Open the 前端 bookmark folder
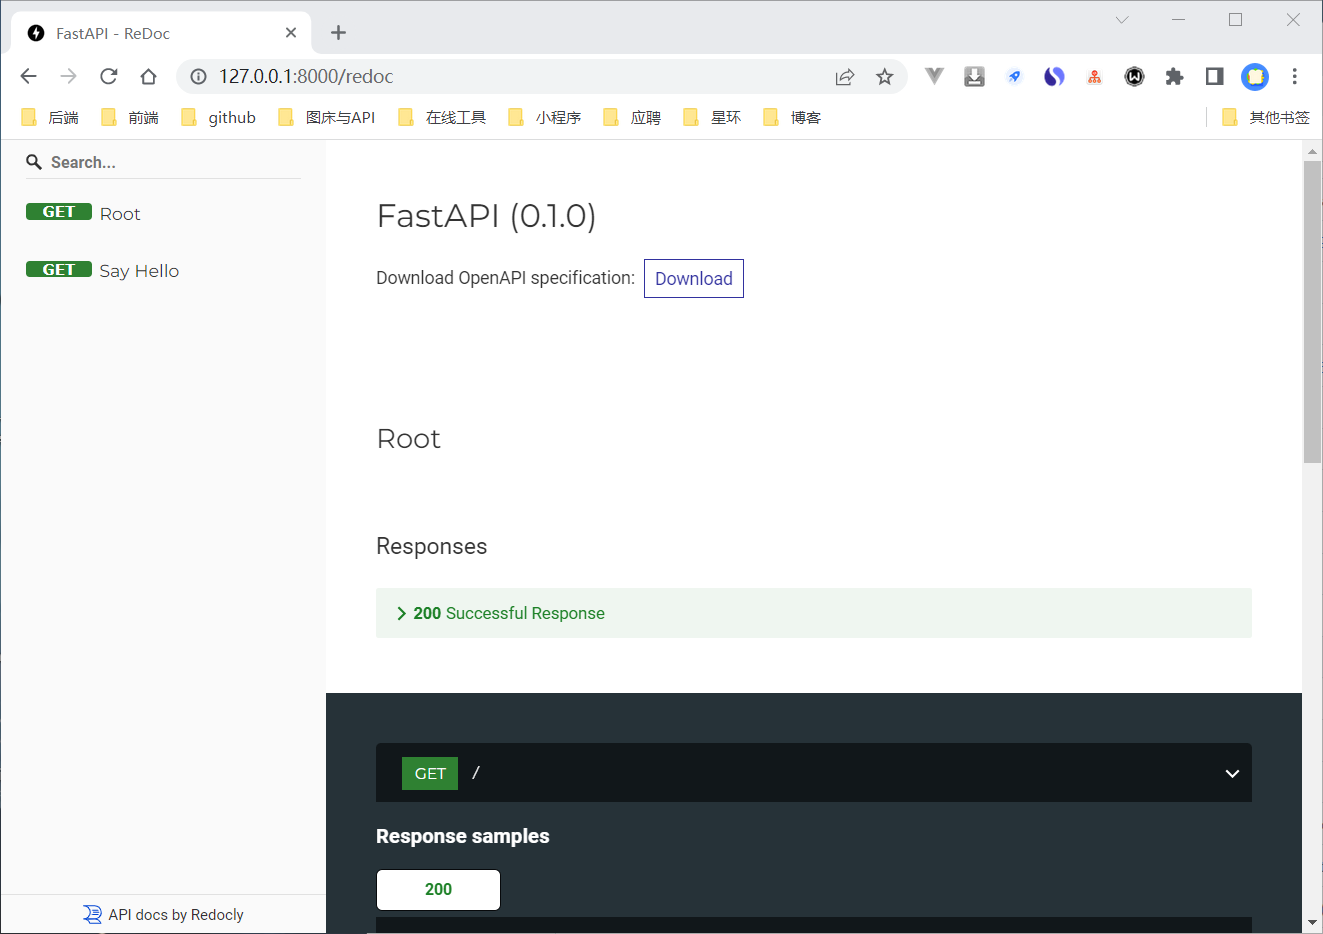Viewport: 1323px width, 934px height. (130, 117)
